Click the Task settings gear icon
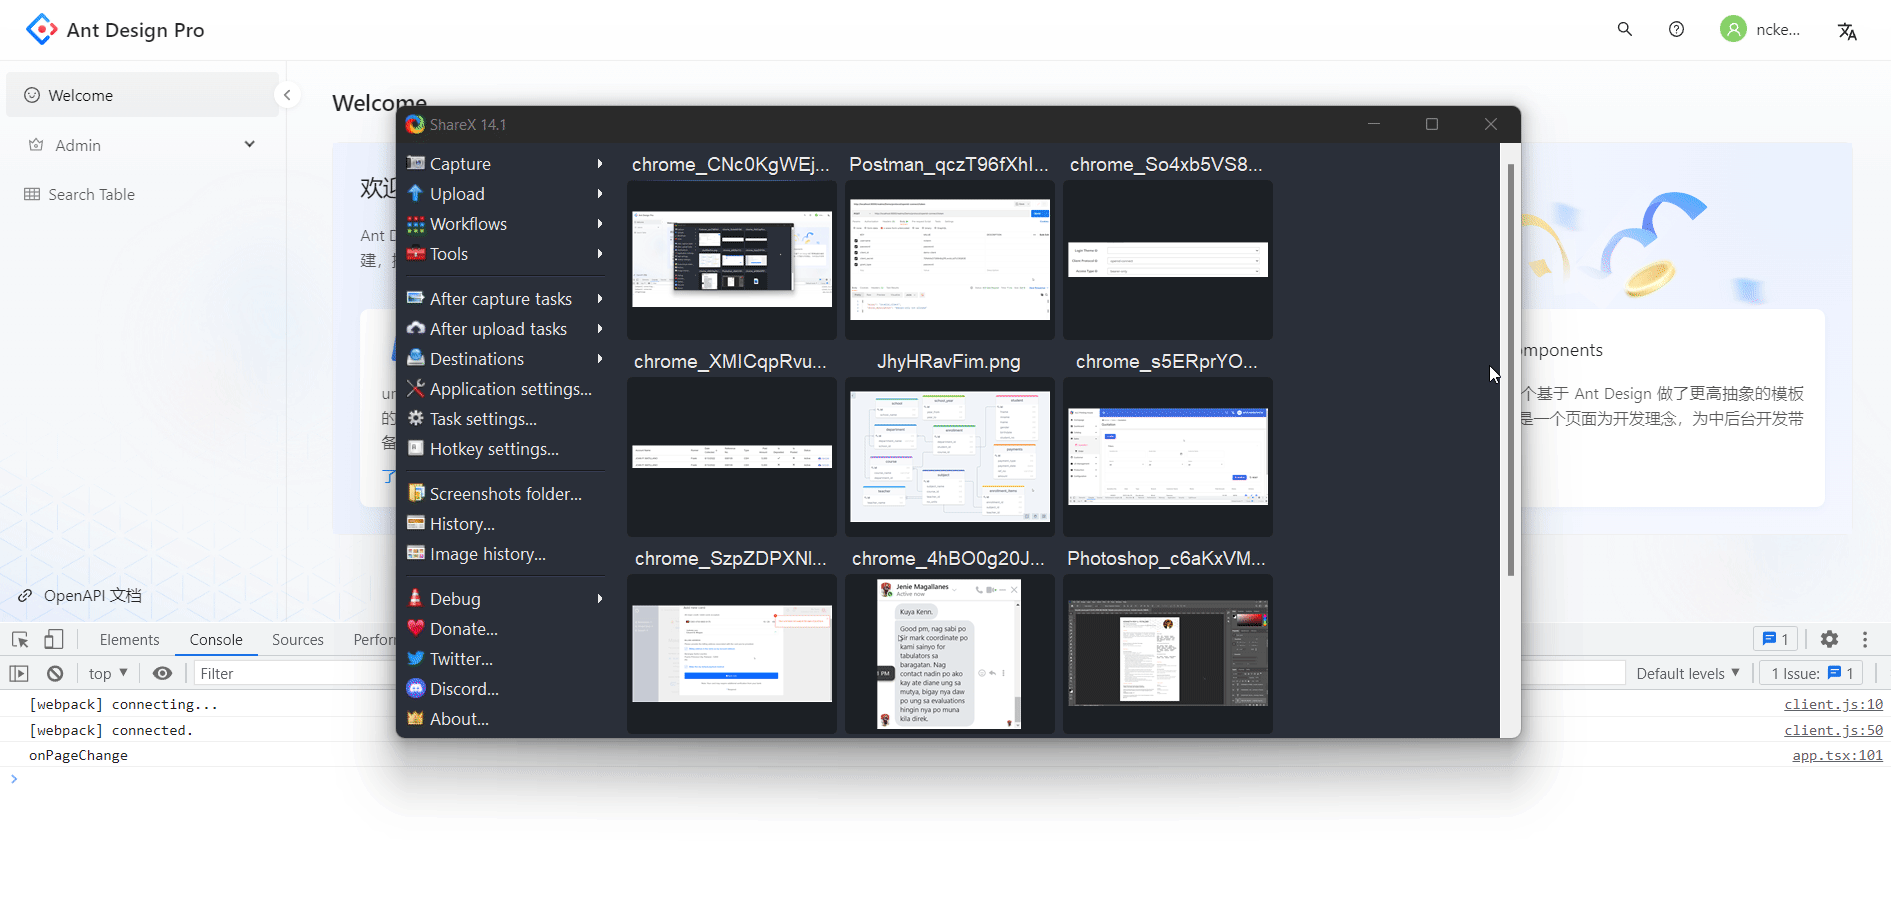The height and width of the screenshot is (907, 1891). 416,418
